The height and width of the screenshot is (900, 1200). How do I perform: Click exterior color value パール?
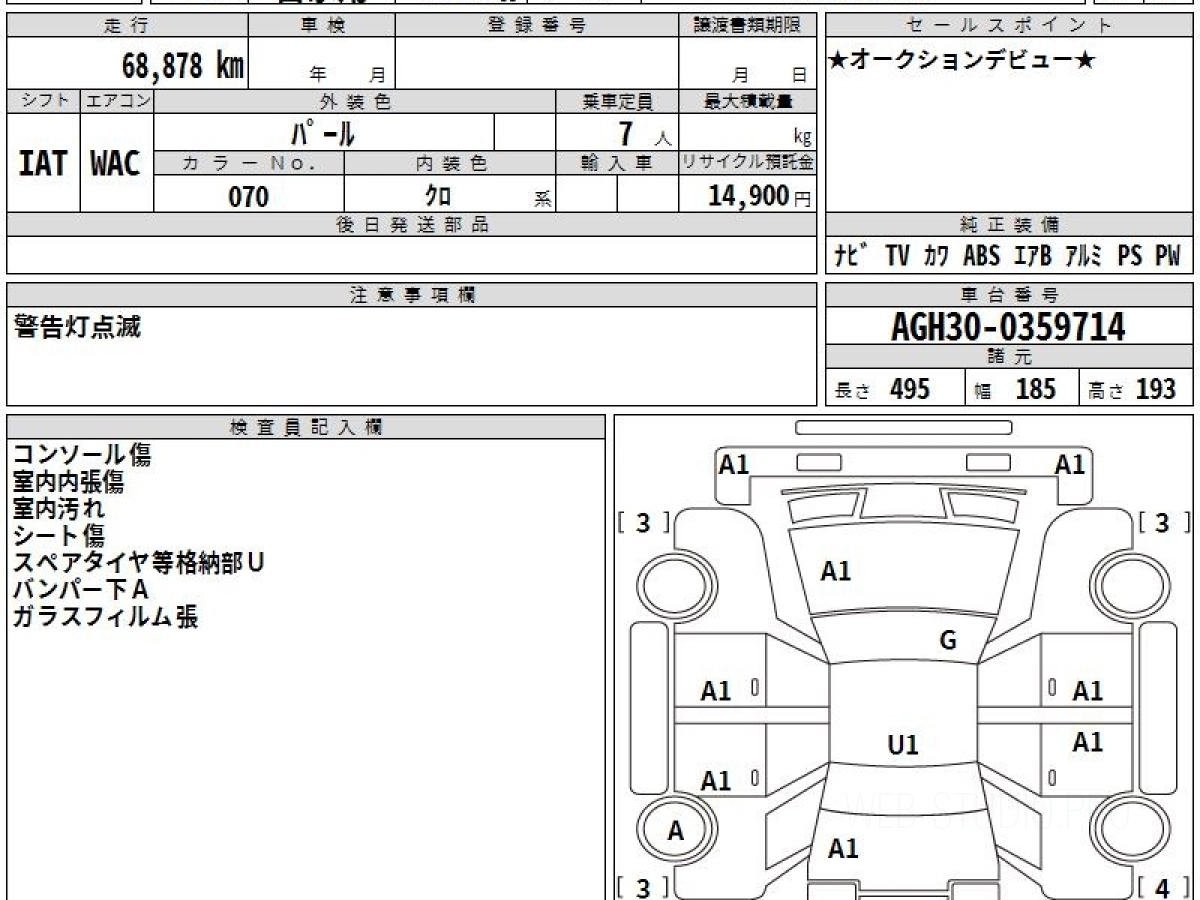click(x=324, y=132)
